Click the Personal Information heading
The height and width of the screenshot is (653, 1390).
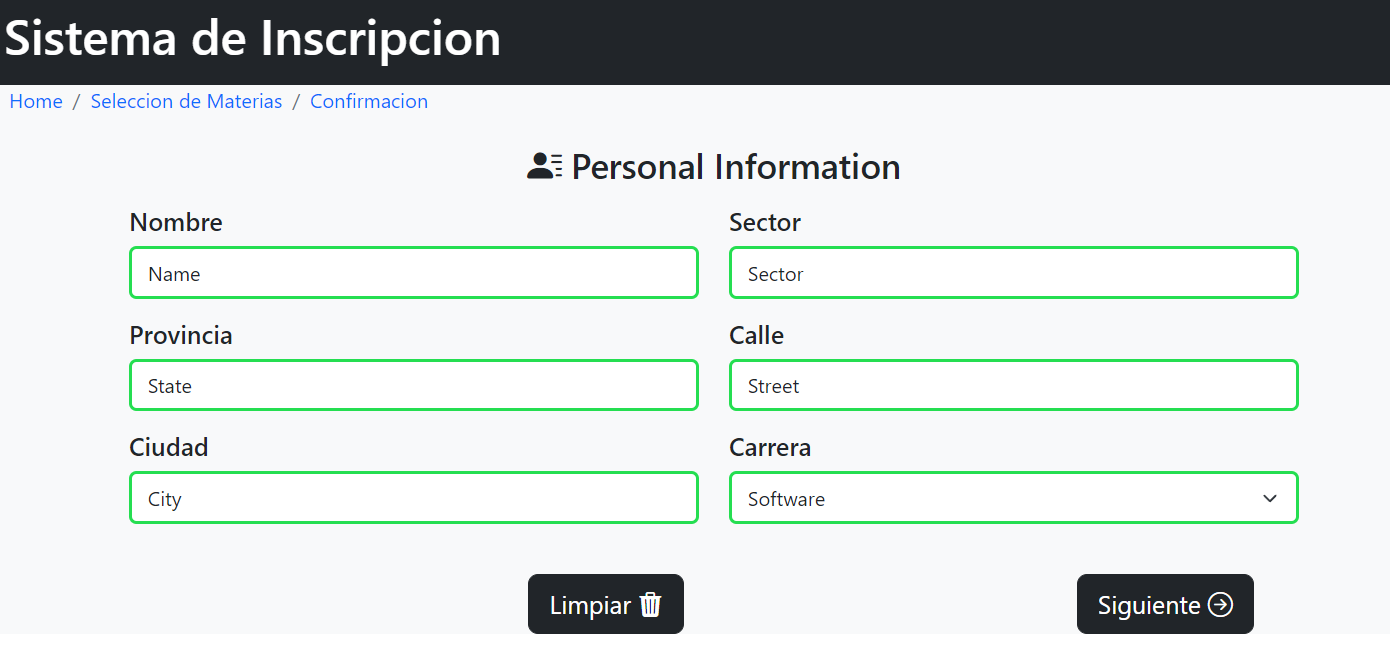[x=735, y=166]
